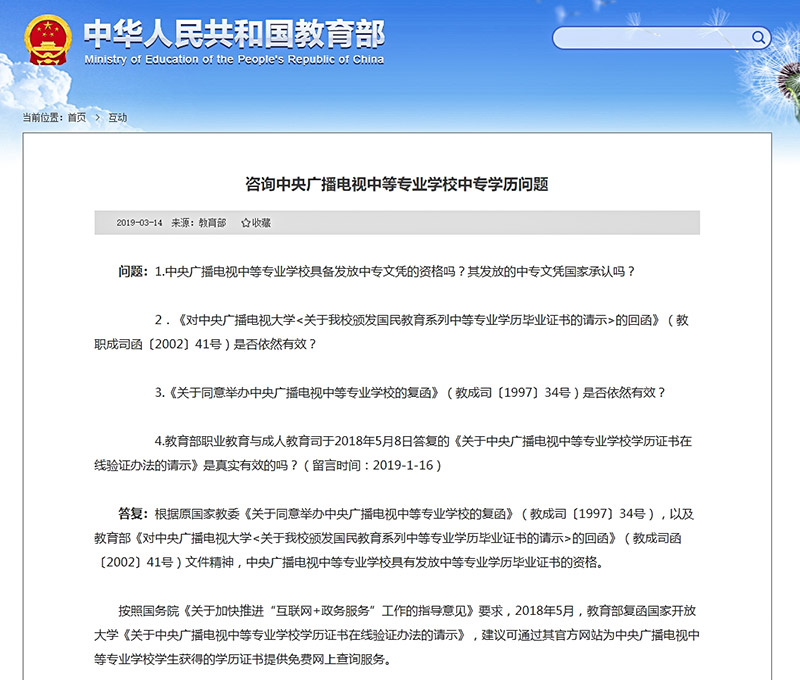
Task: Click the 当前位置 label
Action: [x=42, y=118]
